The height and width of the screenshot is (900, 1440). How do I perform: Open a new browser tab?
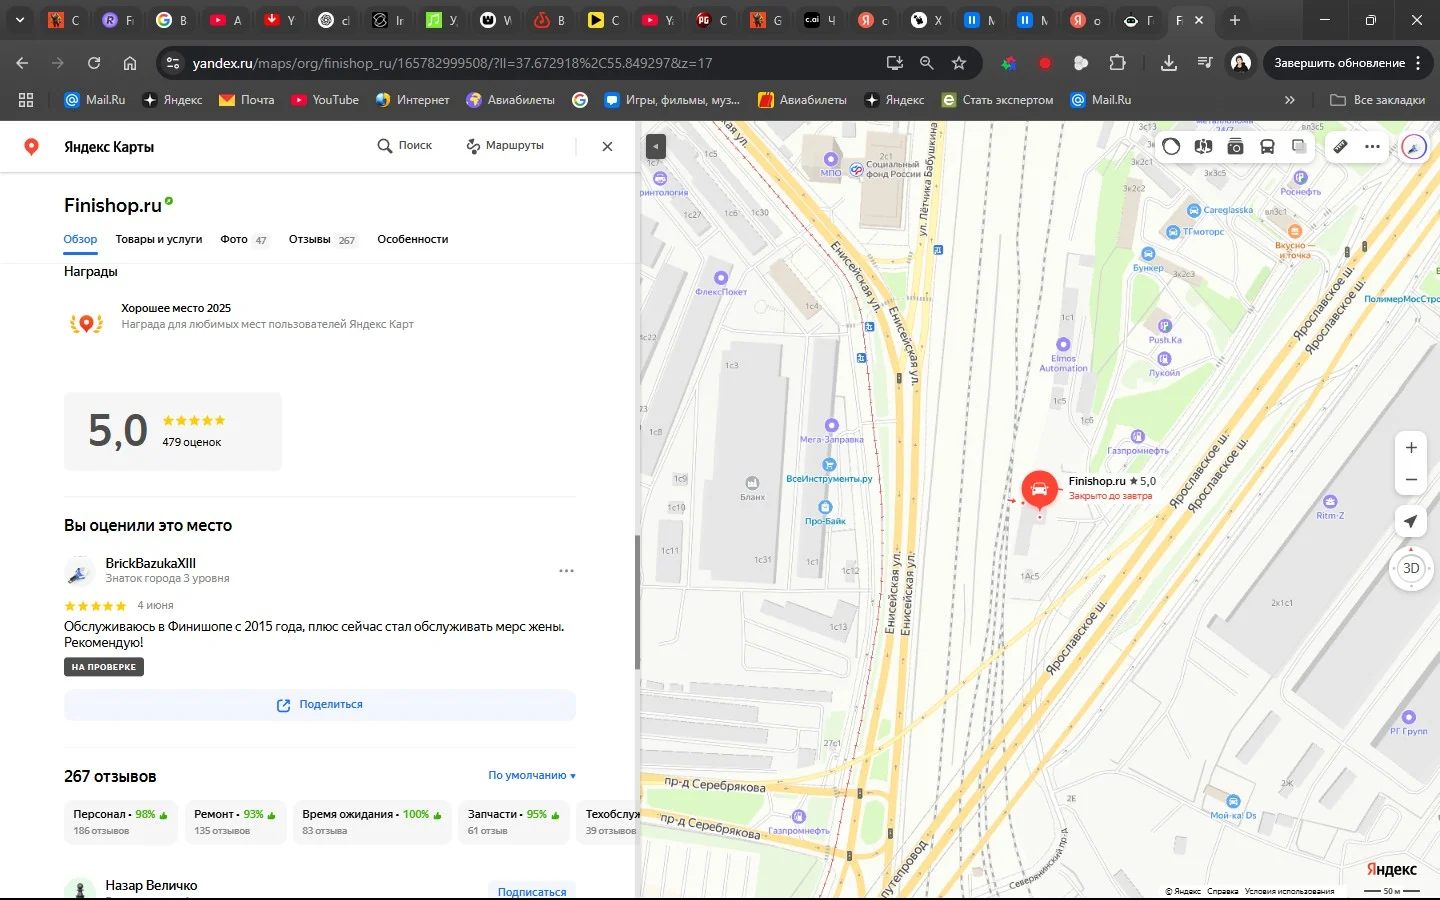point(1235,20)
